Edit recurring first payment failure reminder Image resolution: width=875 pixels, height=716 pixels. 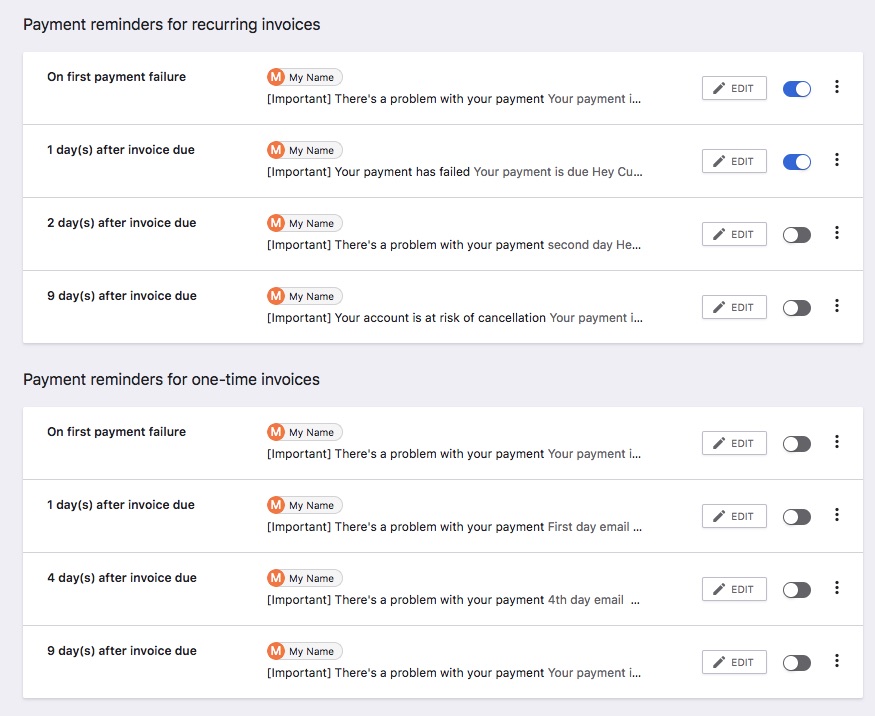[x=734, y=88]
